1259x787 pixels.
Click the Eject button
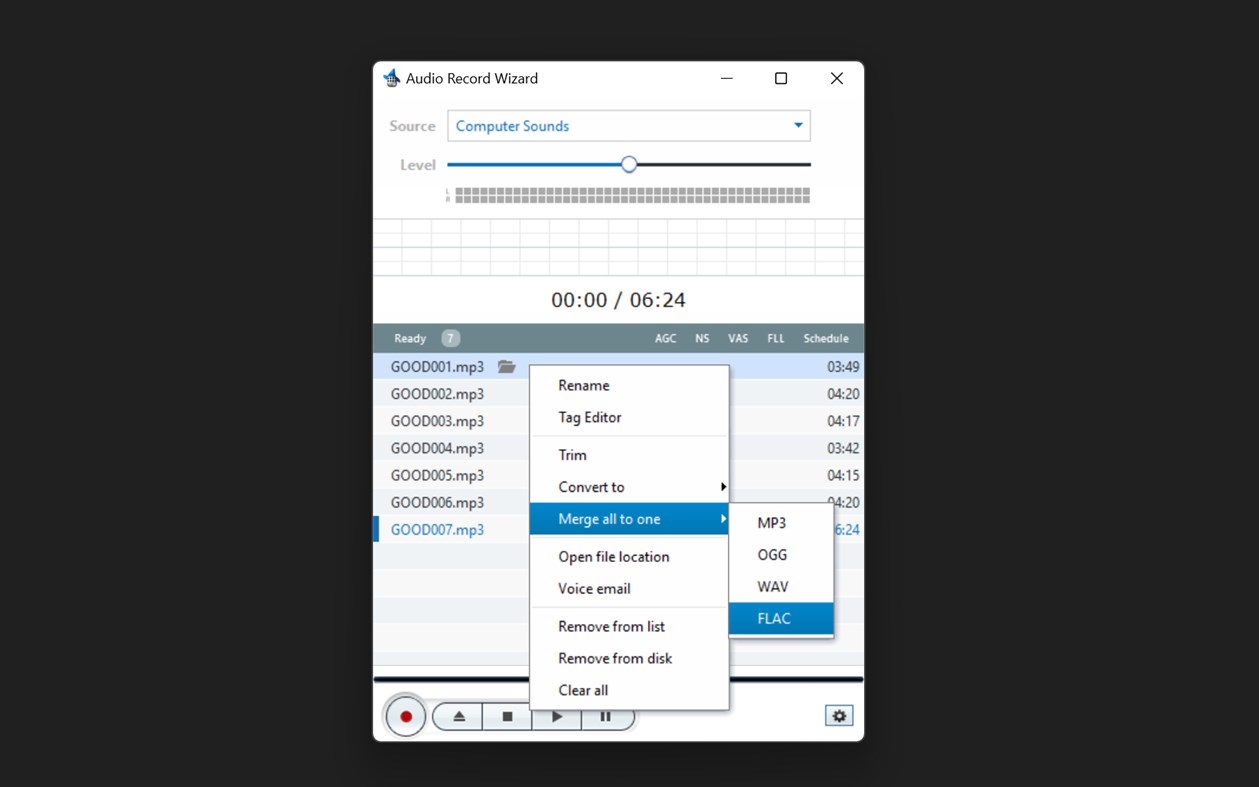(457, 716)
